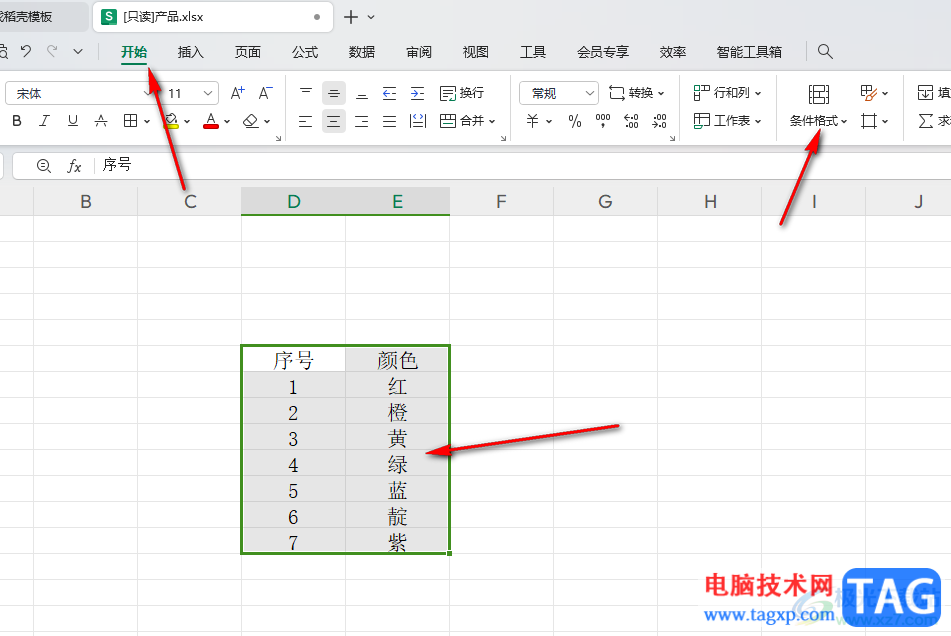This screenshot has height=636, width=951.
Task: Open the 审阅 ribbon tab
Action: [418, 52]
